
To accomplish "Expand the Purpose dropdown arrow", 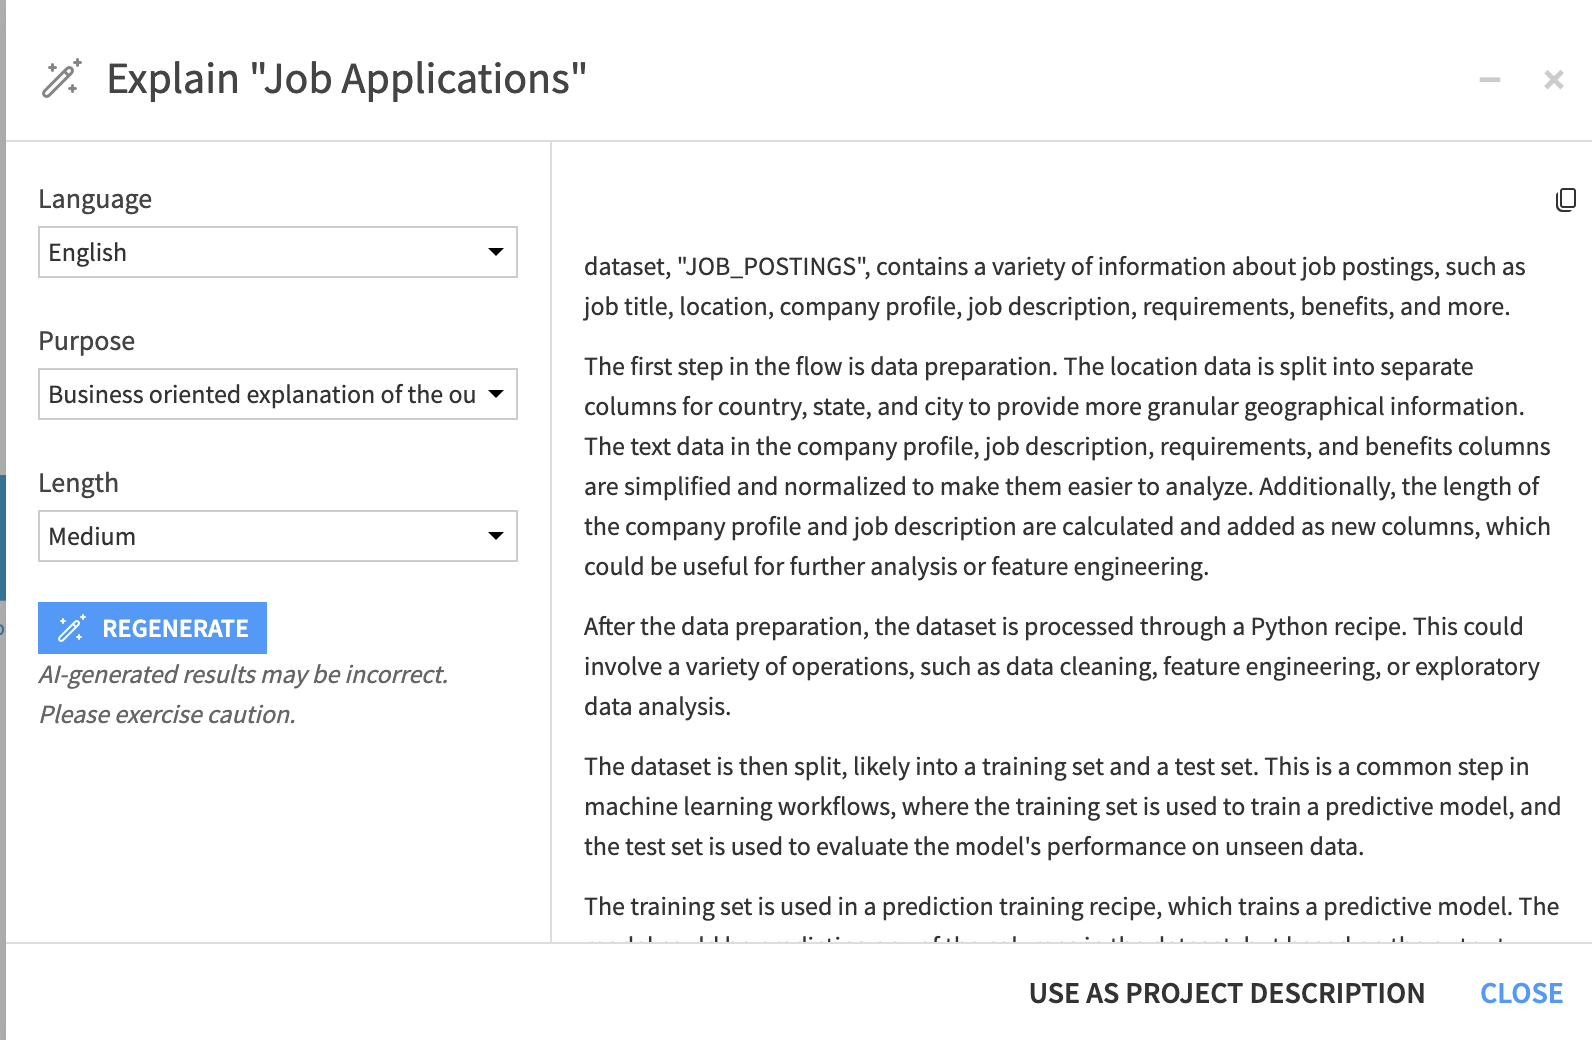I will 496,394.
